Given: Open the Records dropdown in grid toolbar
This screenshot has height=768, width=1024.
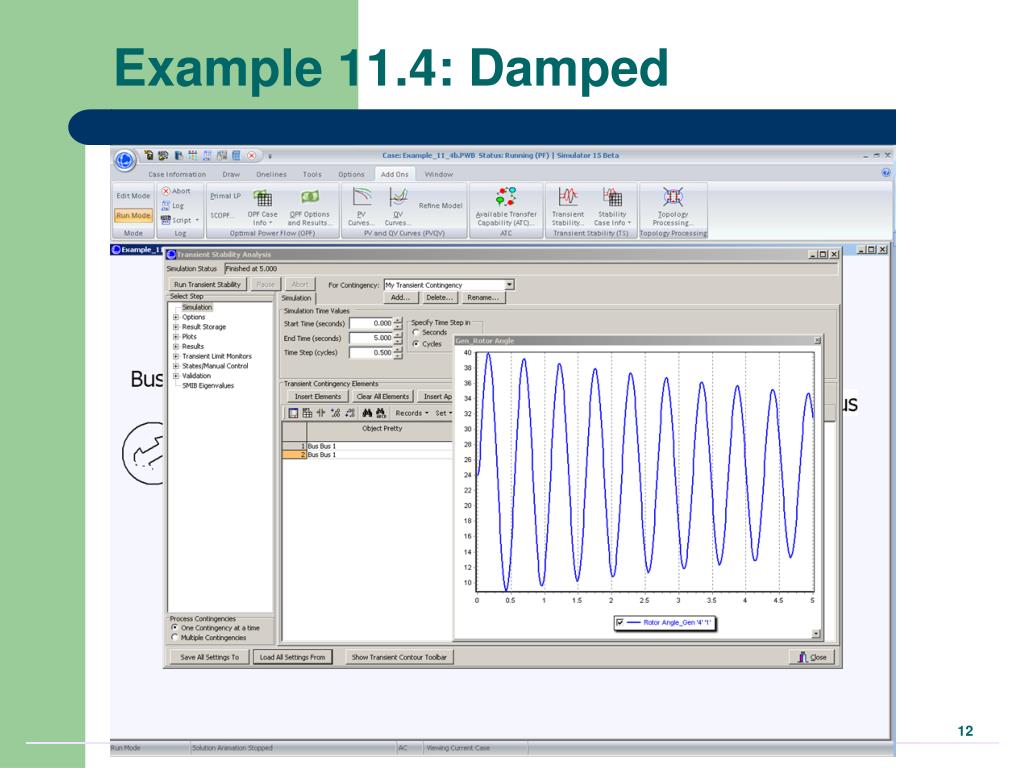Looking at the screenshot, I should [x=411, y=413].
